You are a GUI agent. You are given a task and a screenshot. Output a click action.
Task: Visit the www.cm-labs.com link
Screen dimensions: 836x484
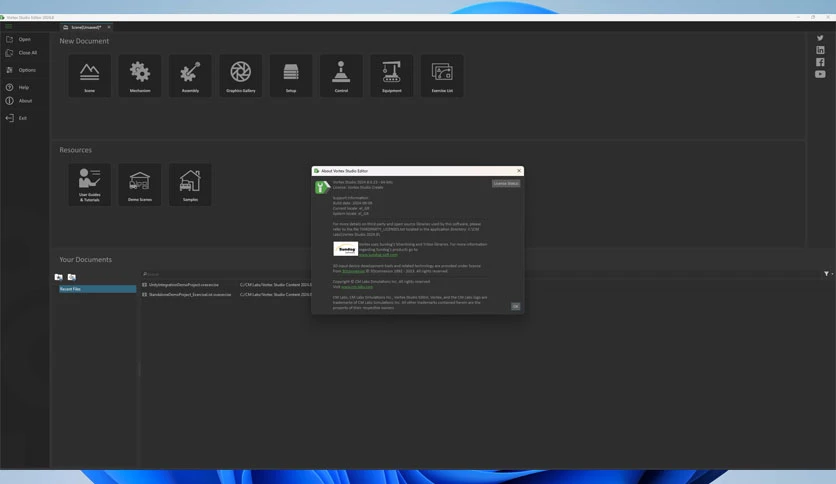click(x=357, y=287)
